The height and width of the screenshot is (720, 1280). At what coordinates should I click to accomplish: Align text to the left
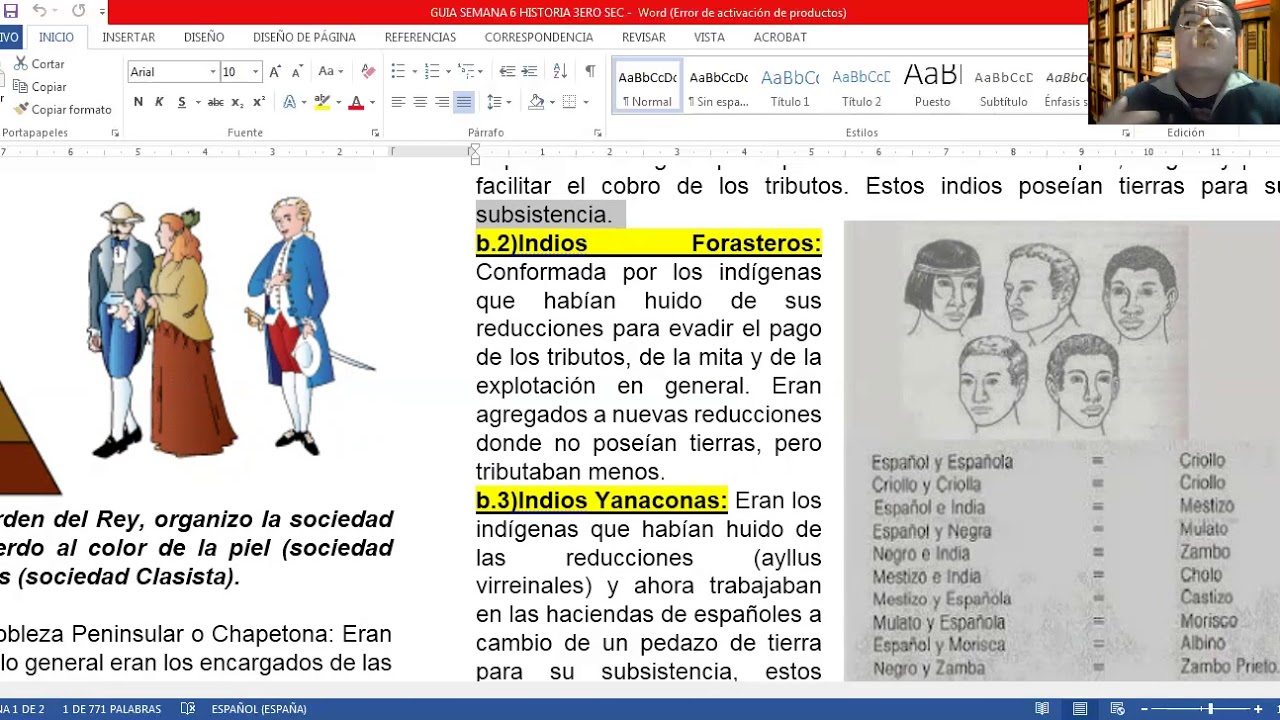click(x=398, y=102)
